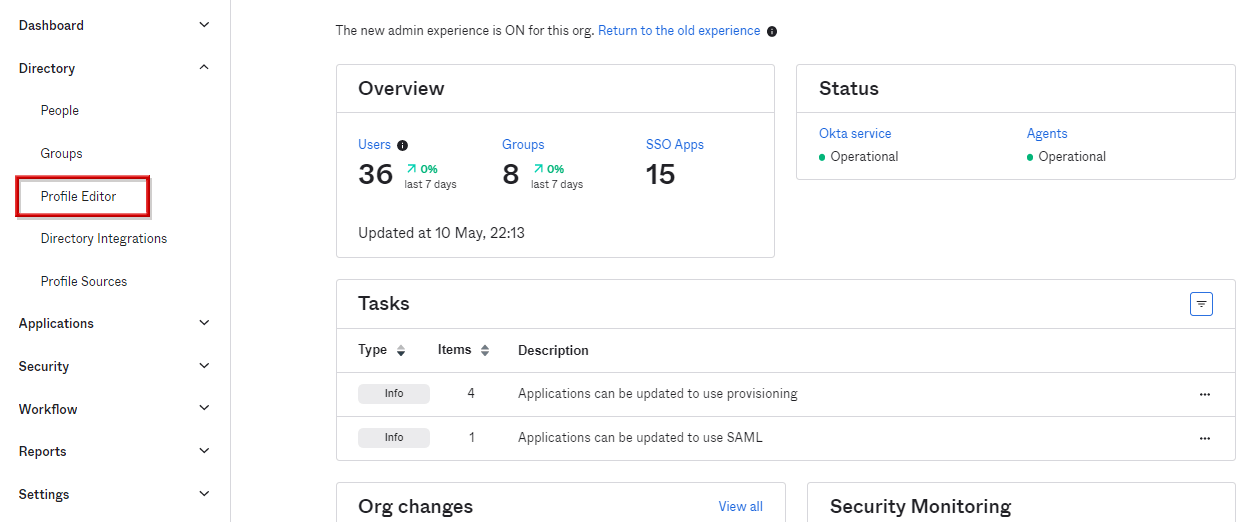Click View all in Org changes
This screenshot has height=522, width=1240.
pos(740,507)
